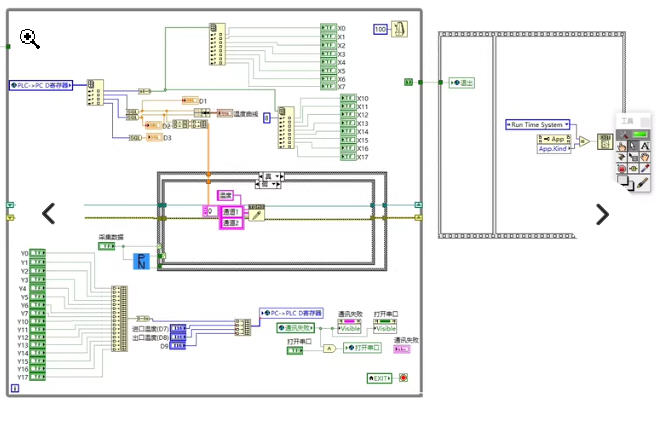656x422 pixels.
Task: Click the App property node header
Action: [x=554, y=139]
